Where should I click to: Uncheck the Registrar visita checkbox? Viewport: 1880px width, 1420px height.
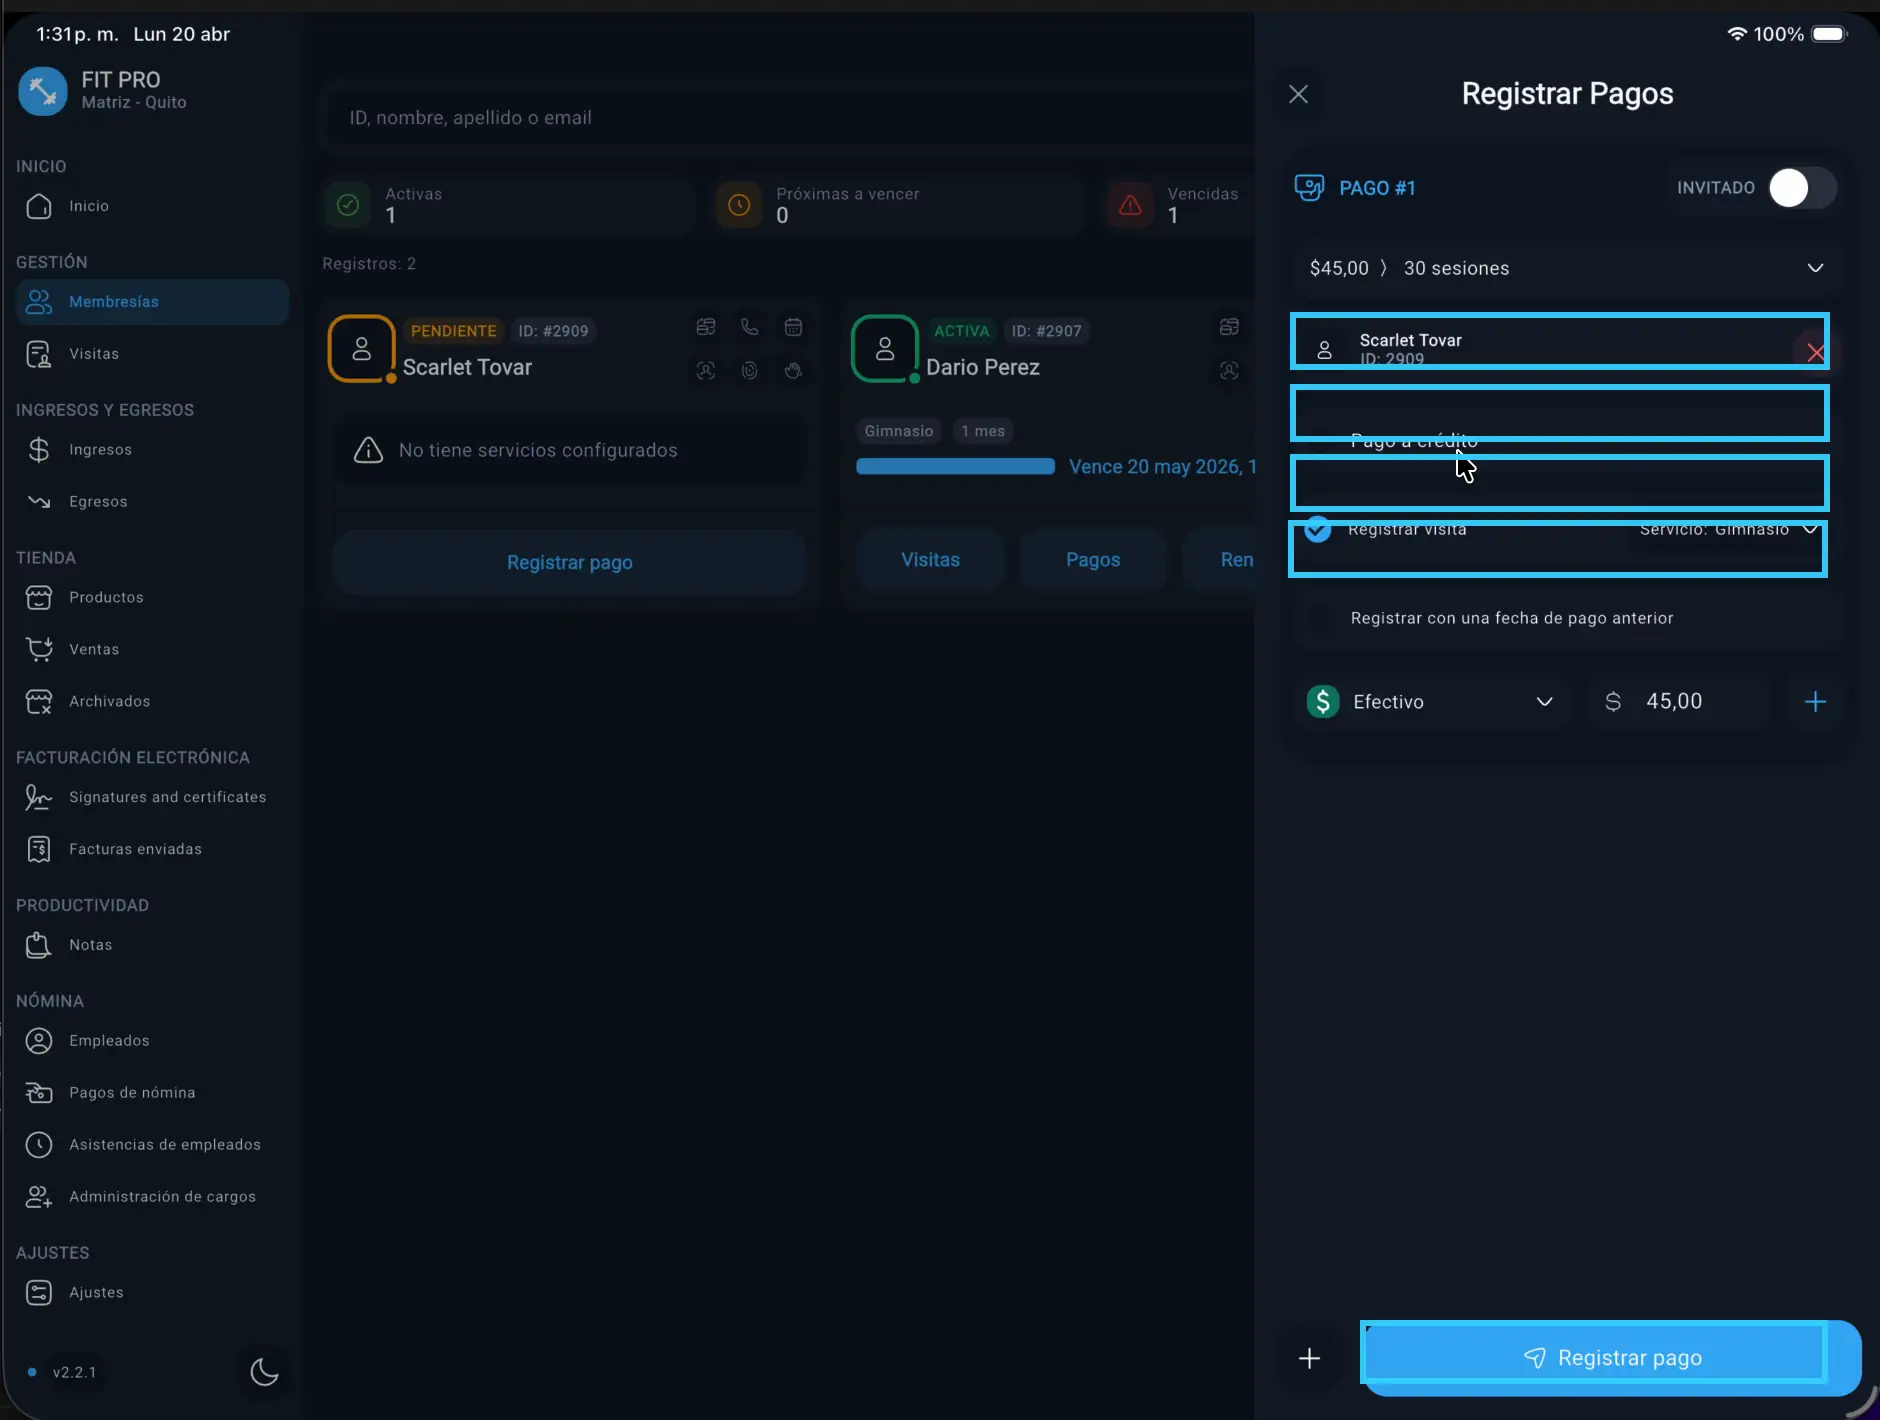[x=1318, y=529]
